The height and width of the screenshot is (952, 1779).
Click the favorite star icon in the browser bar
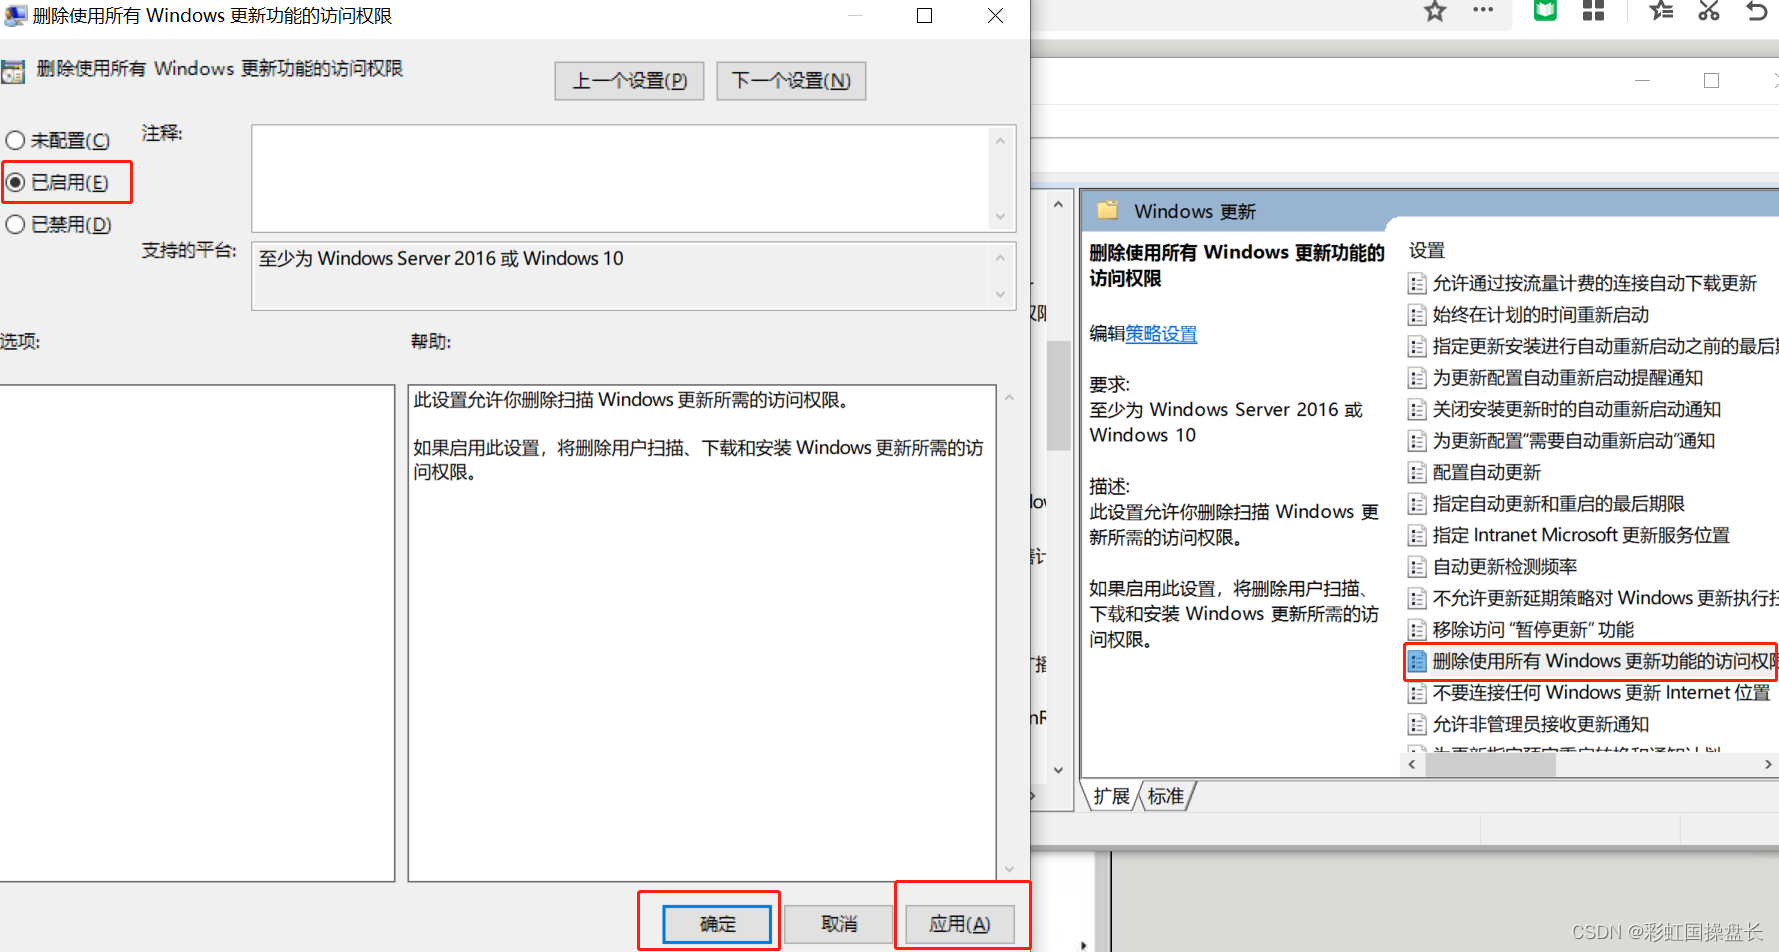1435,12
